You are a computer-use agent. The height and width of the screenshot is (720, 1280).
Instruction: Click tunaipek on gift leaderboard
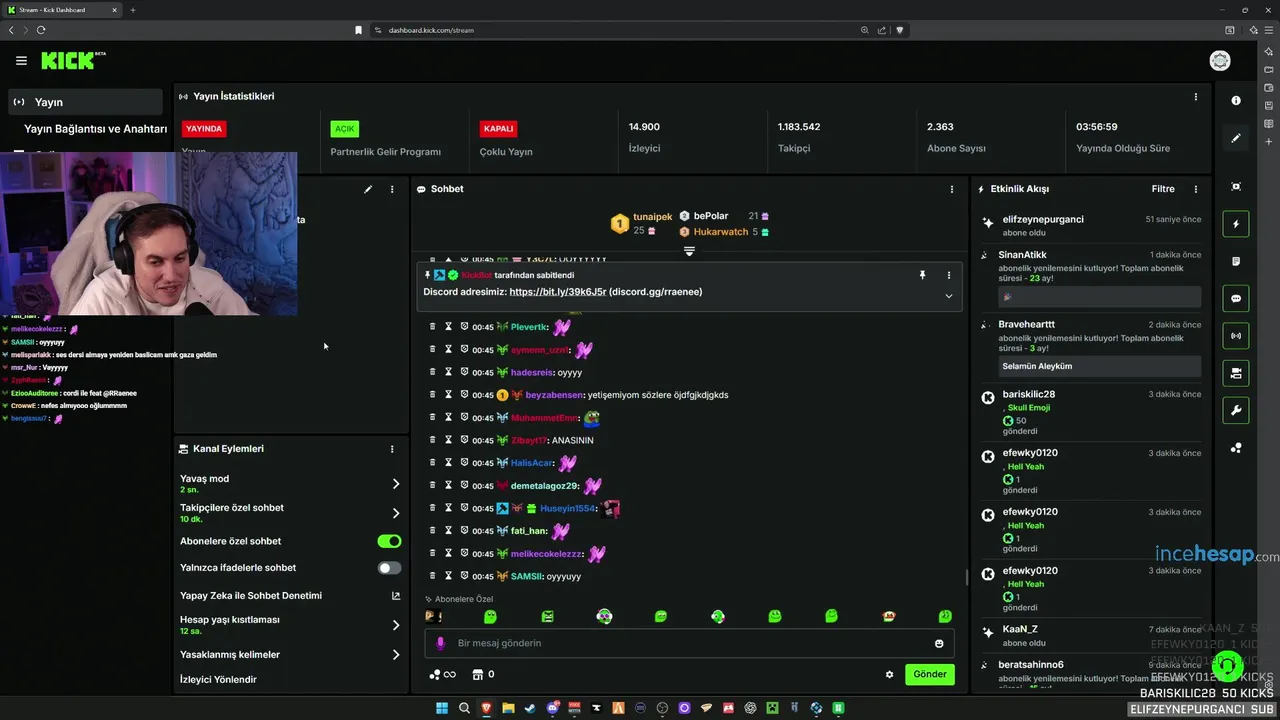tap(652, 217)
